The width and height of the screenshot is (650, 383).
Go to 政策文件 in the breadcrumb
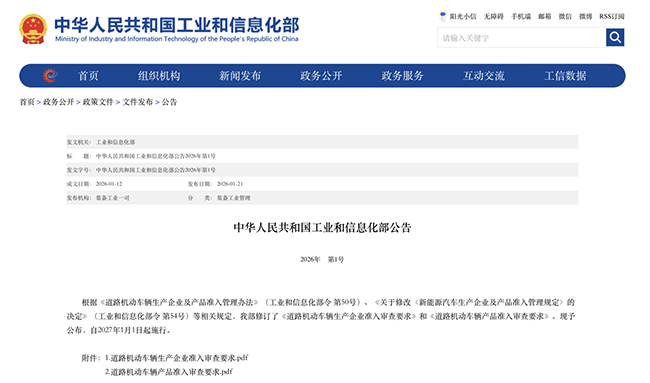[98, 102]
